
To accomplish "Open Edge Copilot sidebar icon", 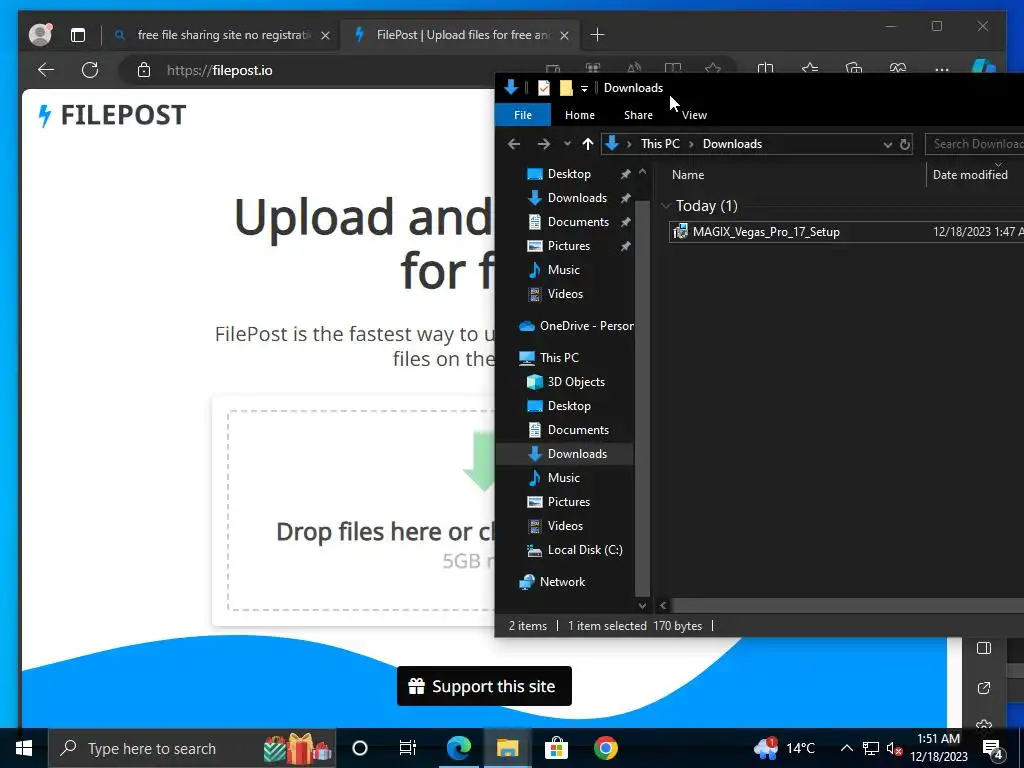I will tap(983, 67).
